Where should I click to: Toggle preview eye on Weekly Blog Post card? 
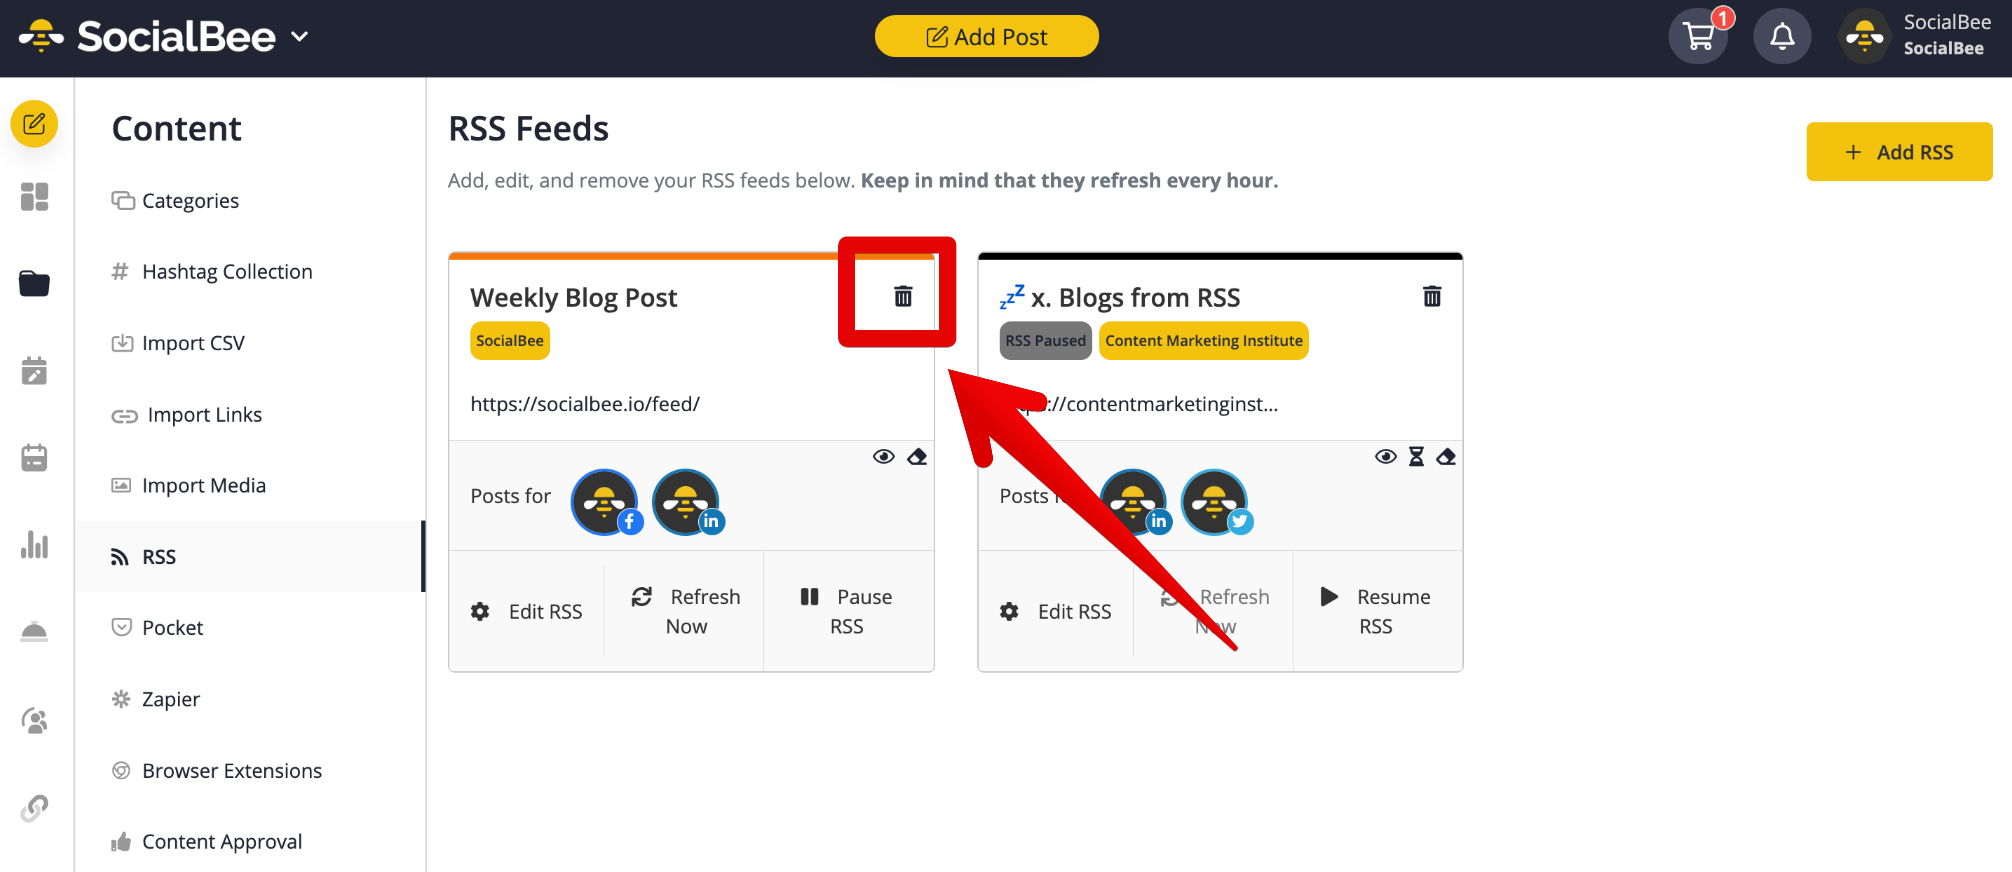[884, 457]
